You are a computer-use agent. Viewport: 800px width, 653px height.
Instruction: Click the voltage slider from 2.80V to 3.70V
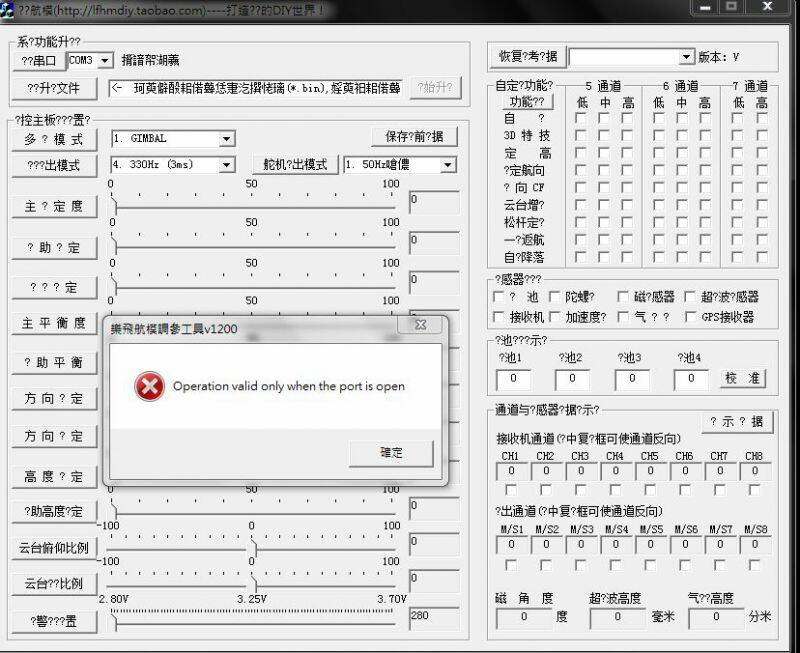[252, 621]
